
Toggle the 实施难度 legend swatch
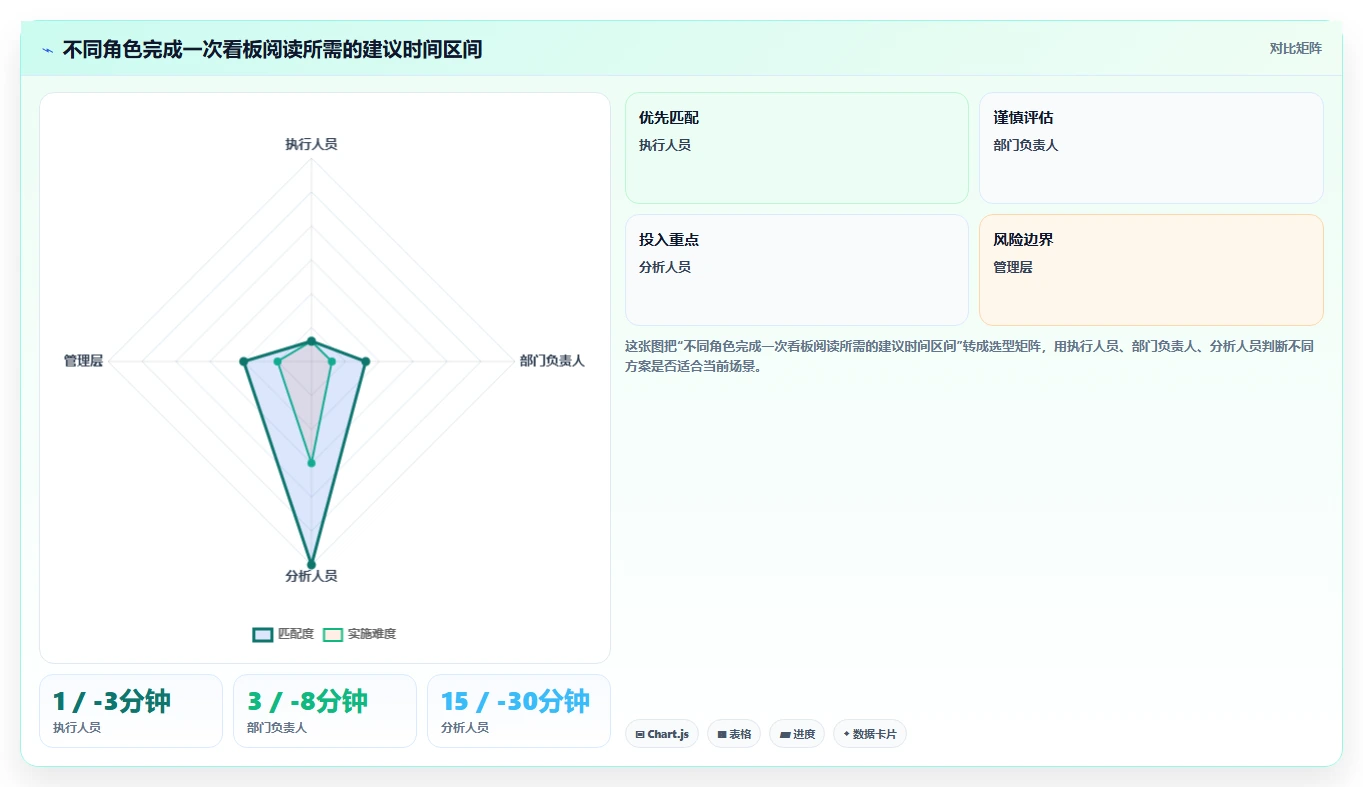[x=333, y=634]
